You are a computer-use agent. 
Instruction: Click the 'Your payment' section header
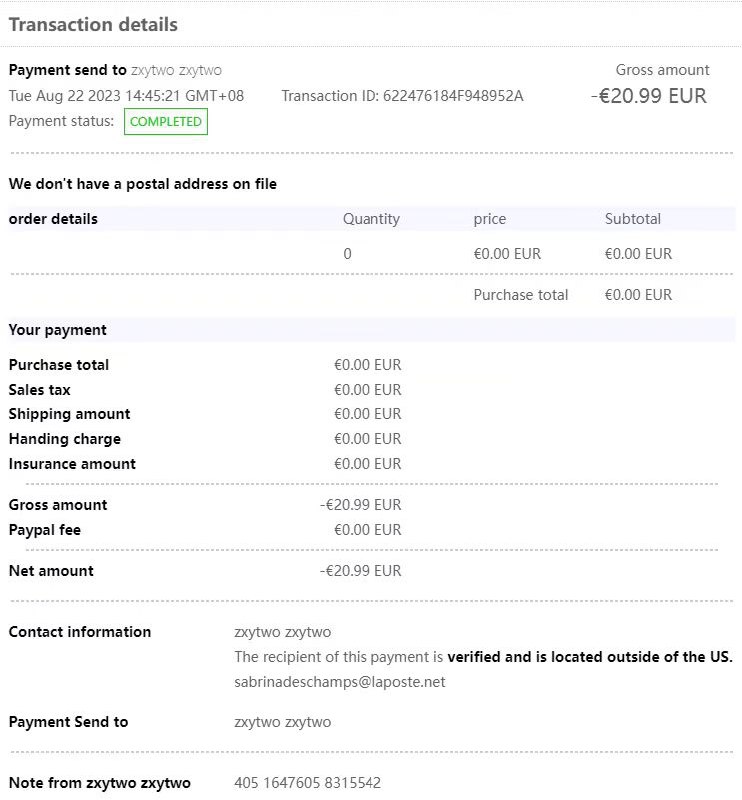(58, 330)
